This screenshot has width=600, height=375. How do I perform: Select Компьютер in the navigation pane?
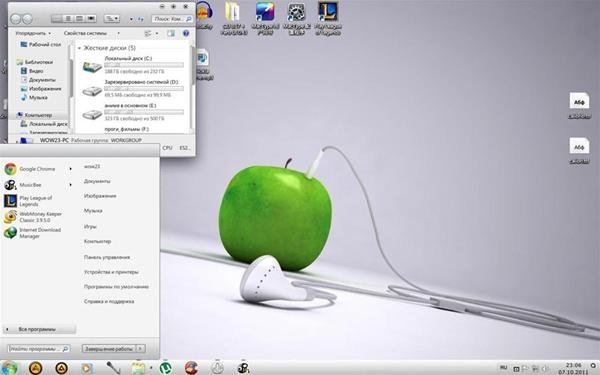(x=34, y=115)
